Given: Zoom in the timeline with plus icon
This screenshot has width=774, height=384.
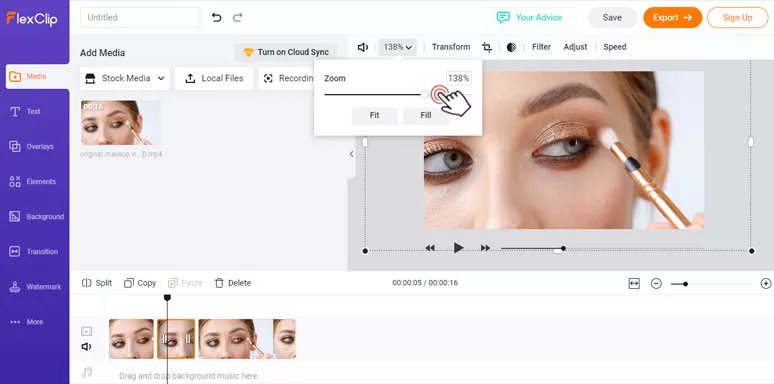Looking at the screenshot, I should [766, 284].
